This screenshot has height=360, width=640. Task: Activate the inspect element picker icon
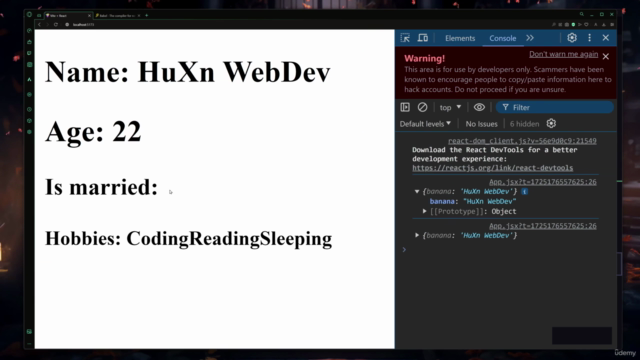click(x=405, y=38)
